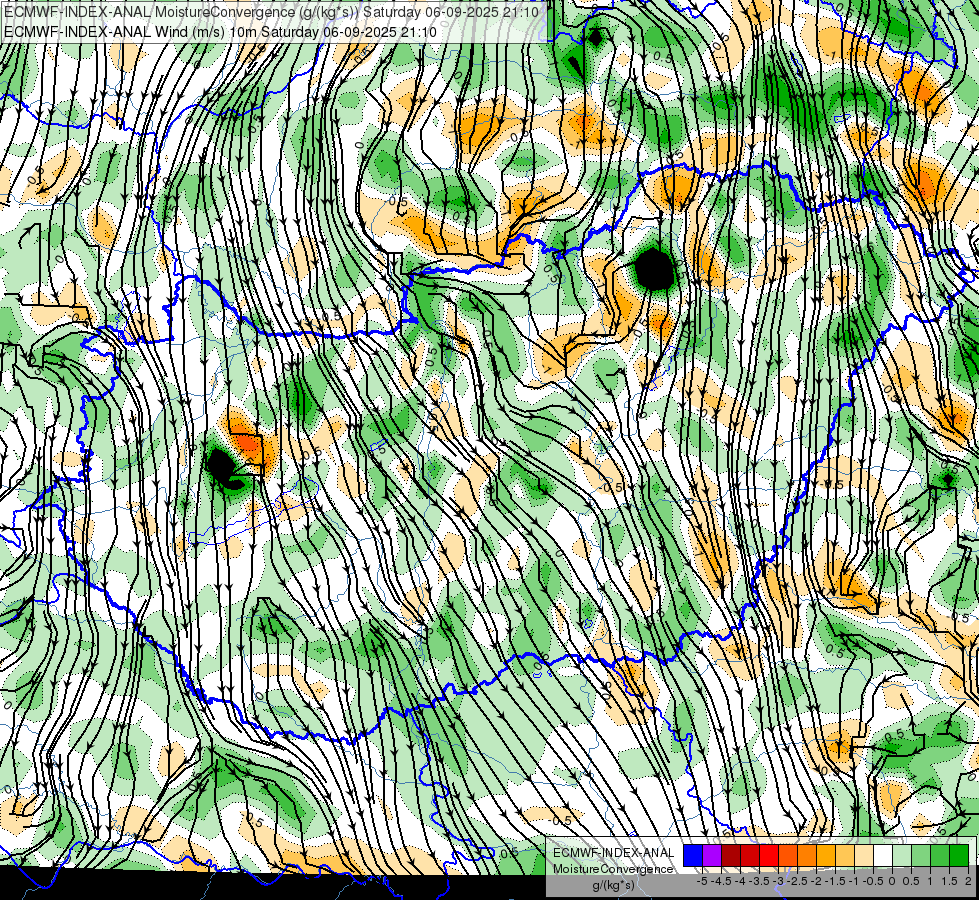Click the -0.5 legend scale value
This screenshot has height=900, width=979.
click(873, 881)
